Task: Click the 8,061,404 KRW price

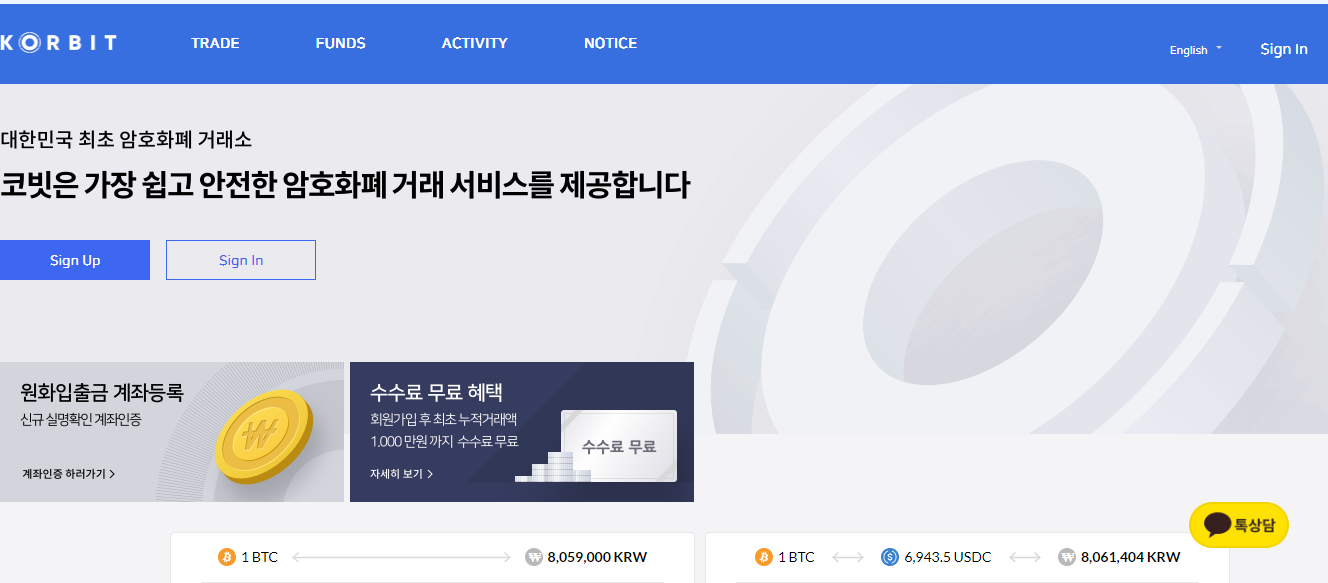Action: (x=1130, y=557)
